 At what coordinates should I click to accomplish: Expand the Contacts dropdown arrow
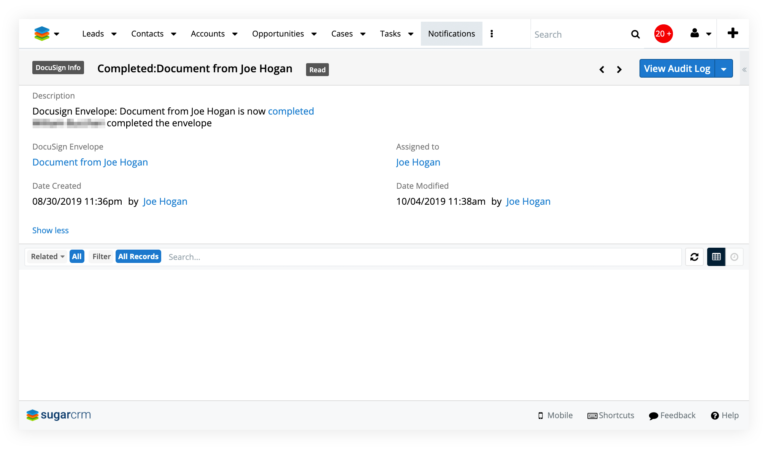(x=173, y=34)
